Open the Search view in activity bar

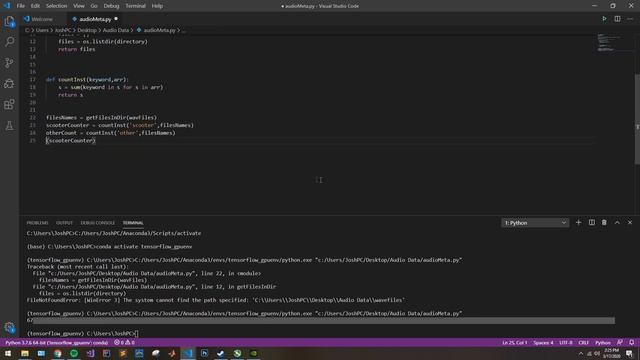pos(9,42)
